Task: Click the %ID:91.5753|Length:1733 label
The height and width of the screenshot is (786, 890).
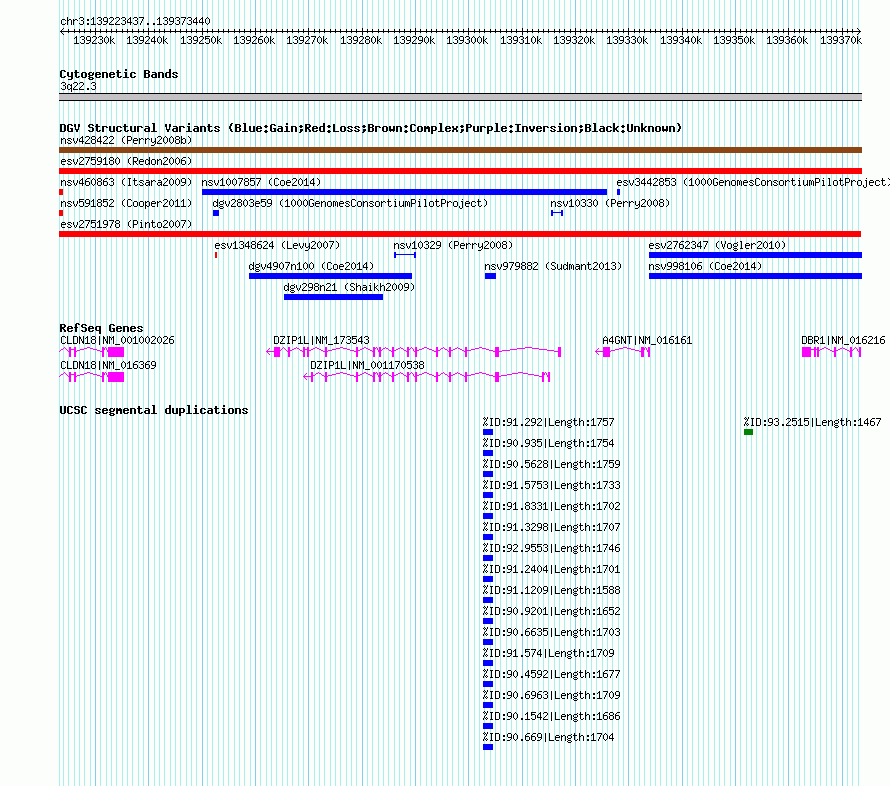Action: (552, 485)
